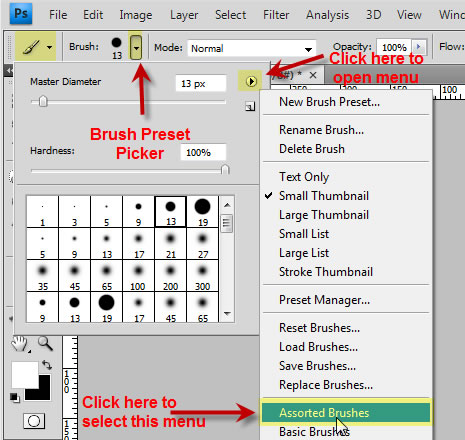This screenshot has width=465, height=440.
Task: Click the Master Diameter slider handle
Action: (x=43, y=101)
